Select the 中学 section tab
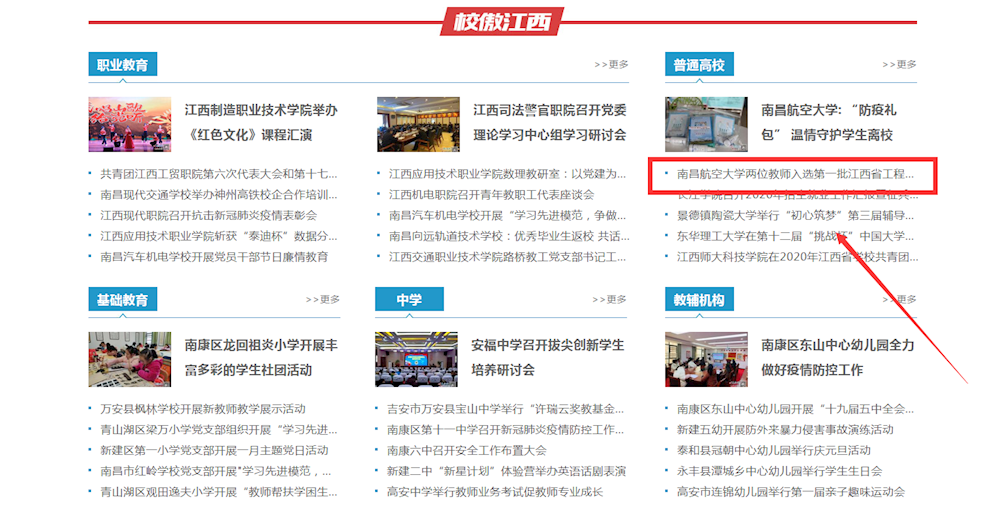The image size is (1000, 515). tap(408, 300)
